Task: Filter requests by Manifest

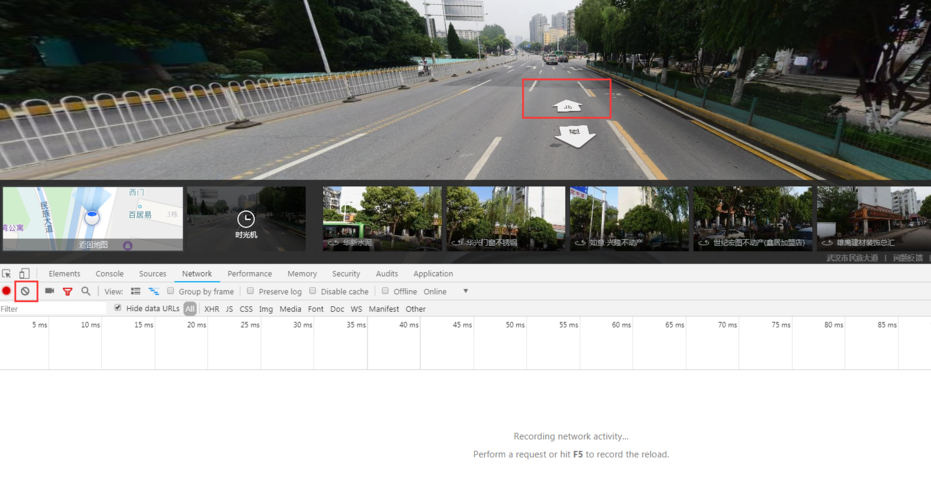Action: [x=384, y=309]
